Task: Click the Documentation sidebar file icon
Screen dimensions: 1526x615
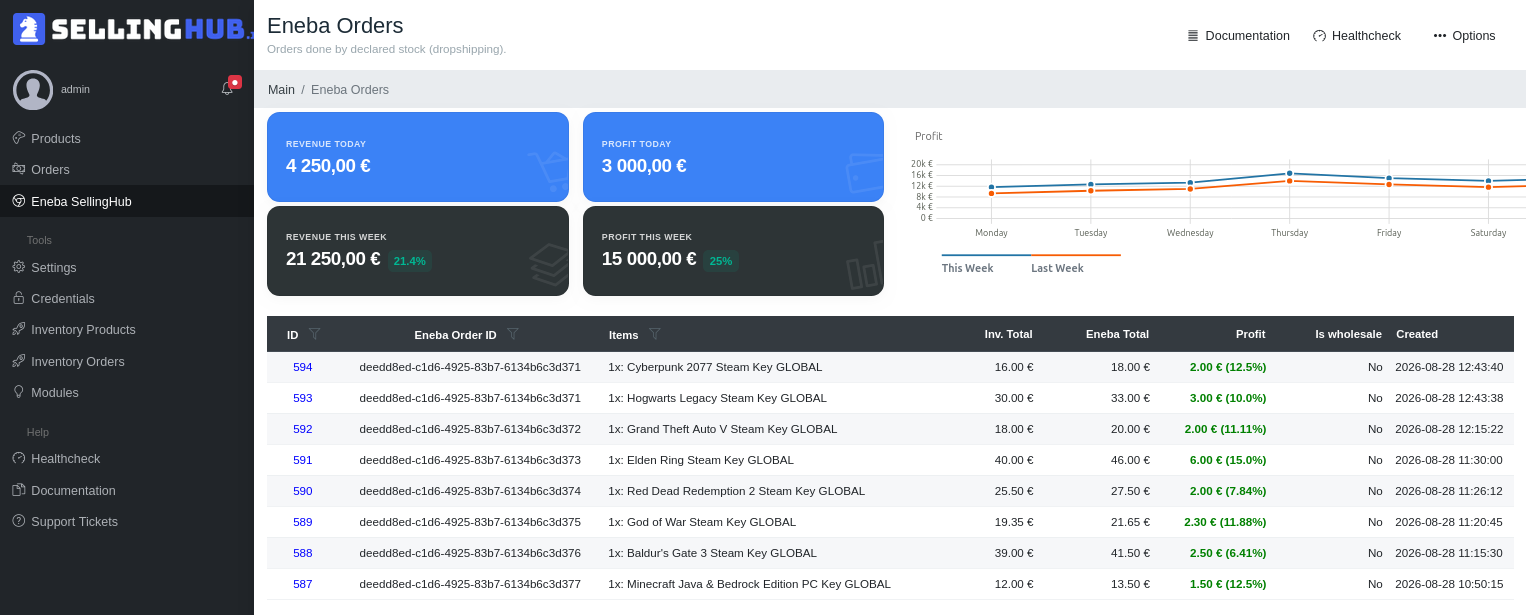Action: click(18, 490)
